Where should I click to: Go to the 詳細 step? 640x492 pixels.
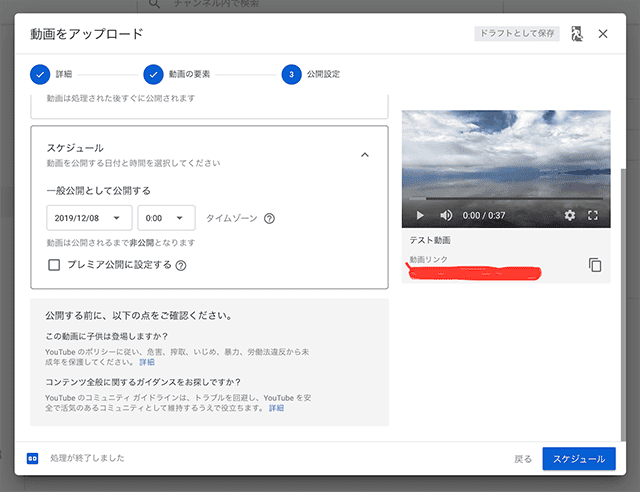52,74
